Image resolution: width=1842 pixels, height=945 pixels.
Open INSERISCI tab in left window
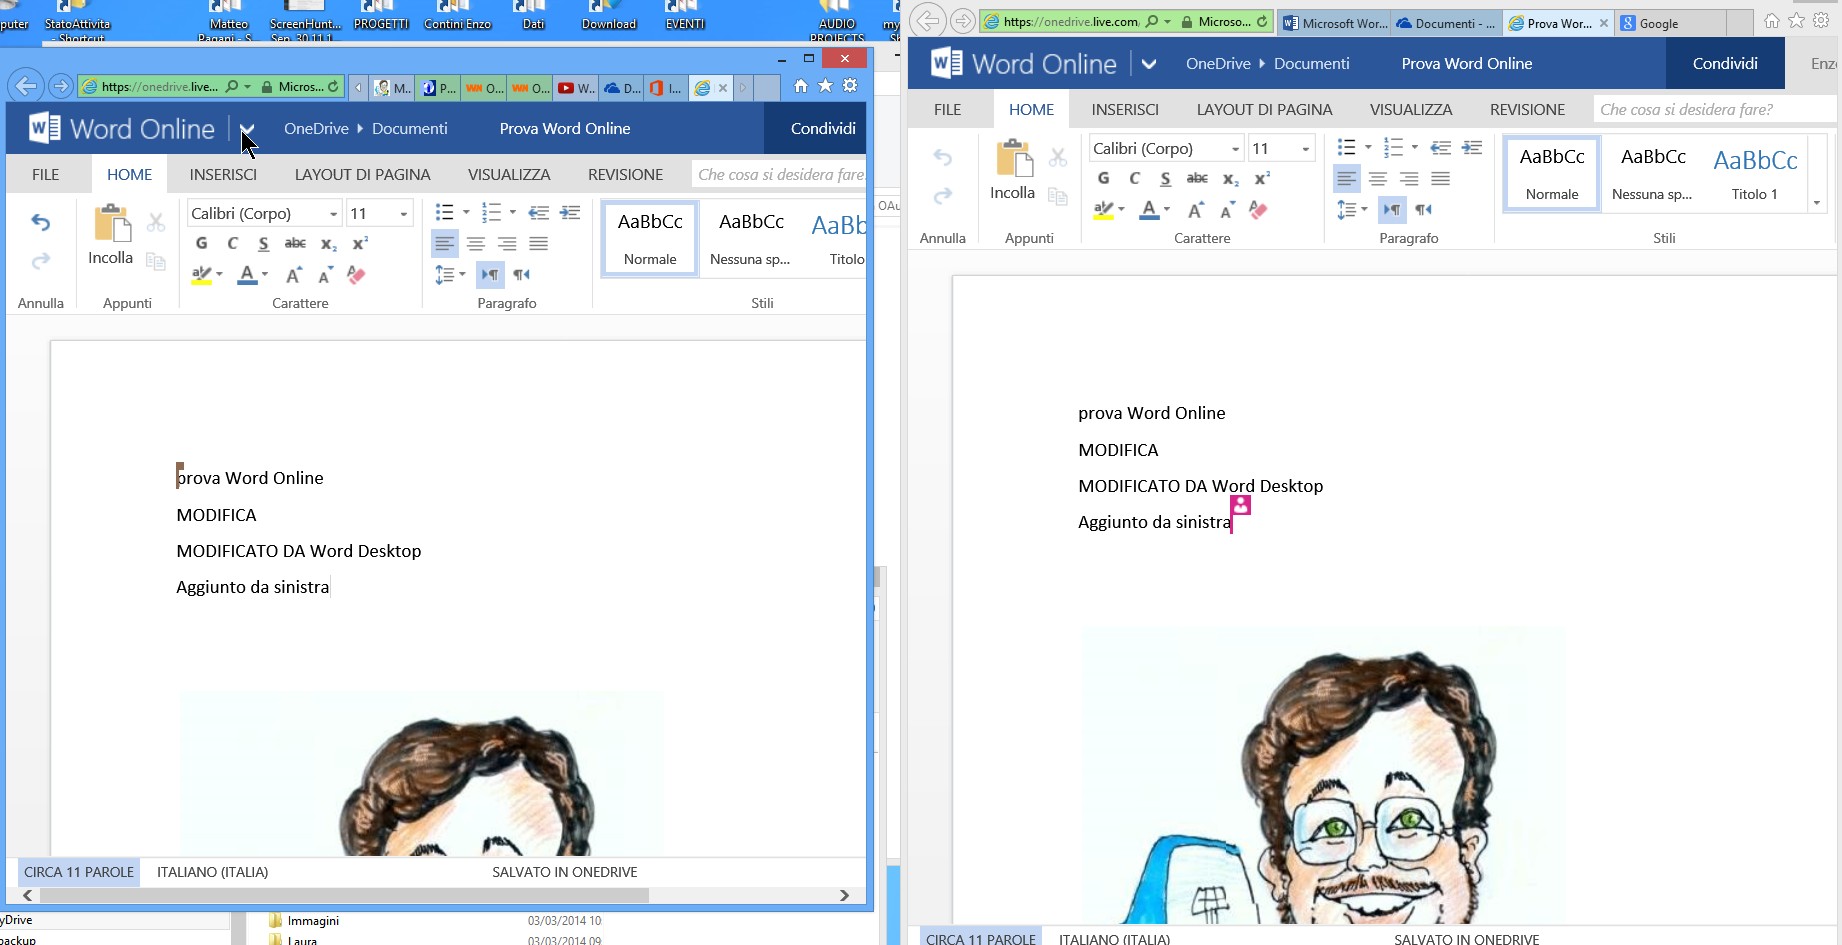223,174
